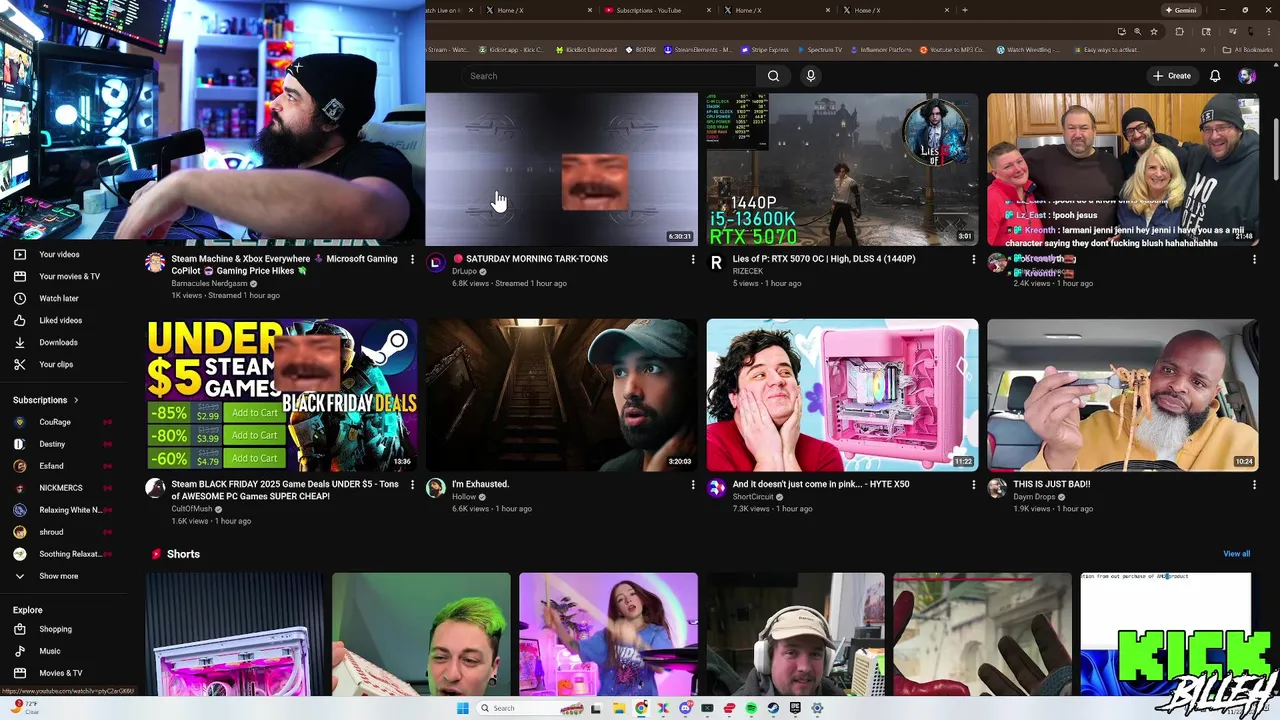The height and width of the screenshot is (720, 1280).
Task: Open CultOfMush channel name link
Action: (x=192, y=509)
